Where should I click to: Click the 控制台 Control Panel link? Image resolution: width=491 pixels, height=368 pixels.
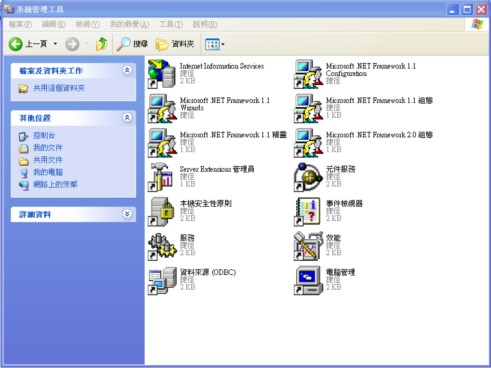pyautogui.click(x=44, y=135)
